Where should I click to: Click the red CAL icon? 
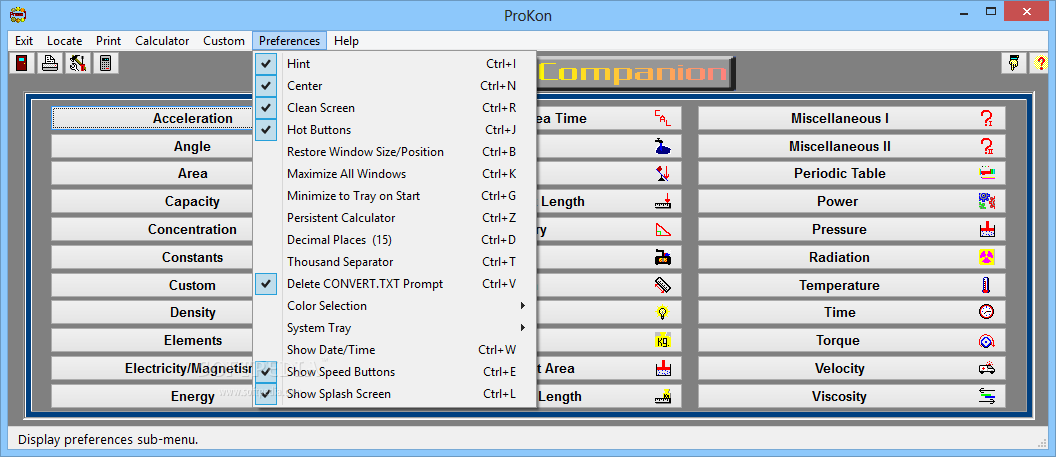663,118
